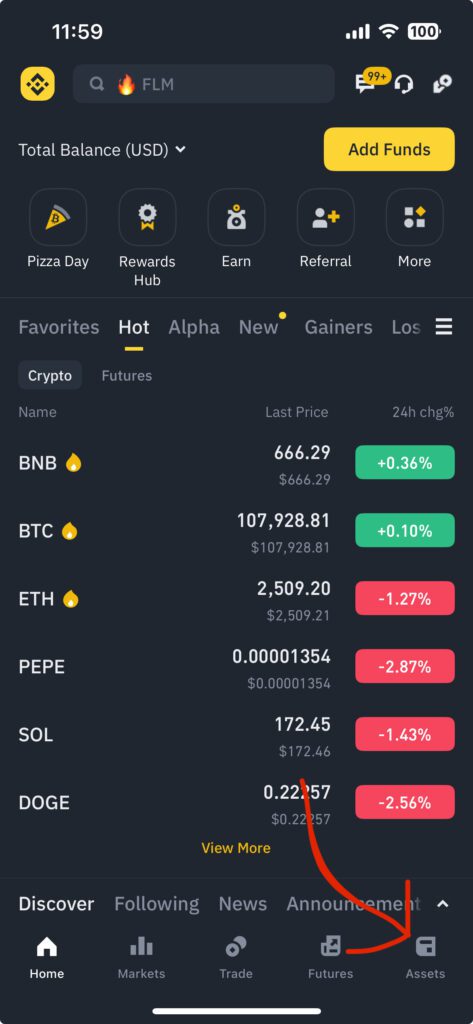Tap the Binance logo icon
The image size is (473, 1024).
pyautogui.click(x=37, y=84)
